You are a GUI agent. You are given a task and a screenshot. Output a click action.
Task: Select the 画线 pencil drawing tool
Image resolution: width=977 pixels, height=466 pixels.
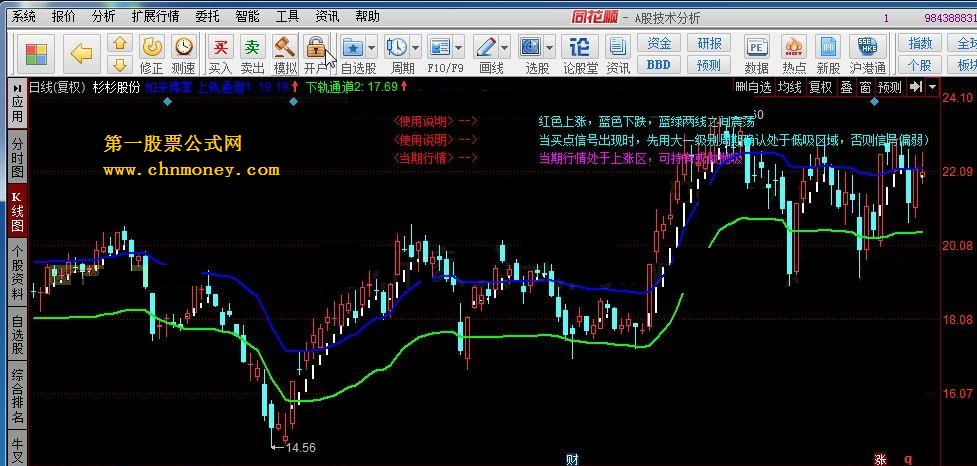[x=485, y=47]
